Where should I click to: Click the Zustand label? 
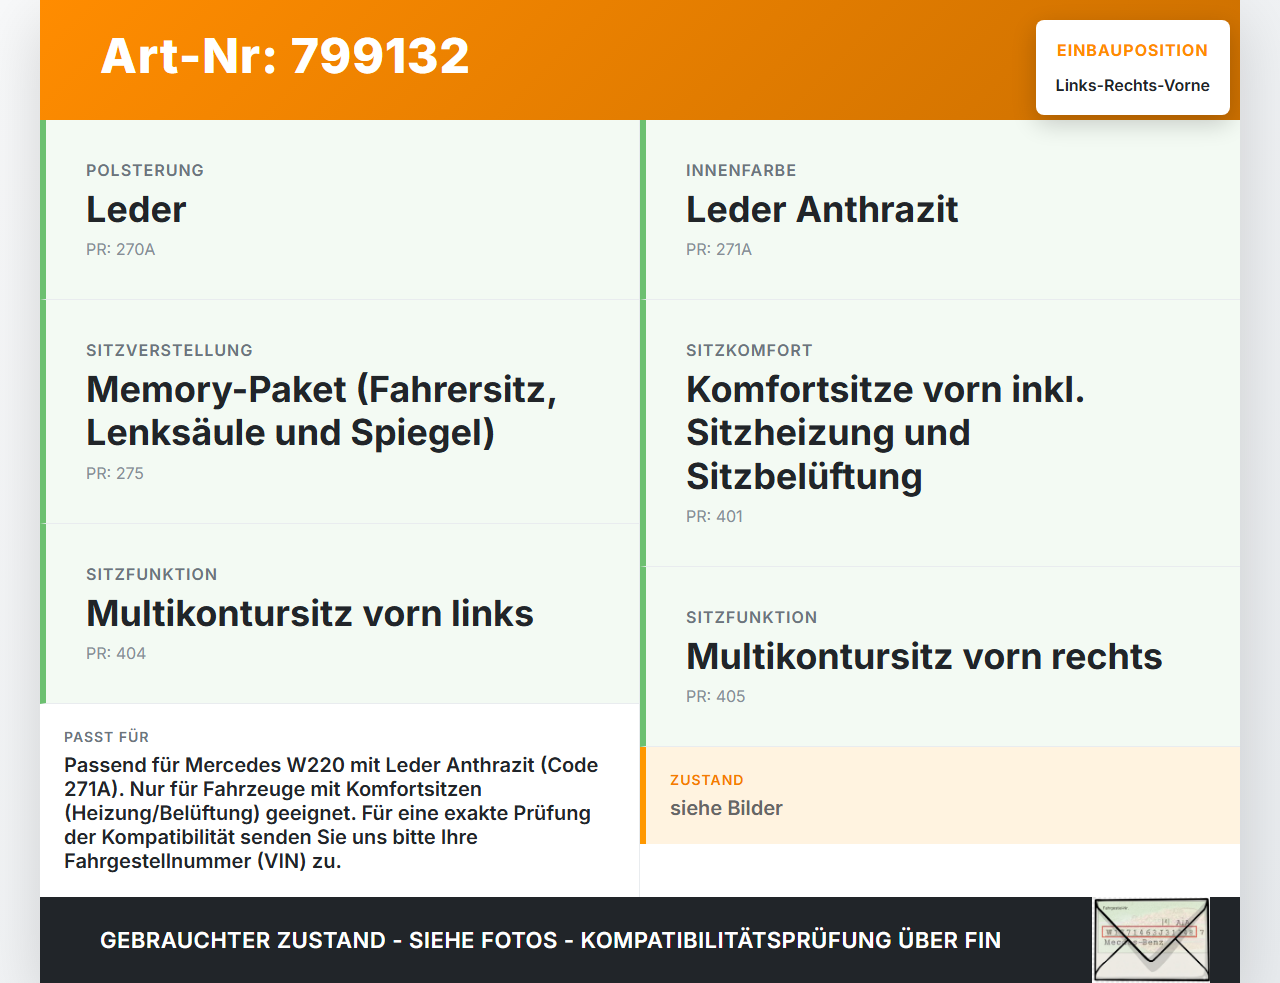tap(707, 780)
